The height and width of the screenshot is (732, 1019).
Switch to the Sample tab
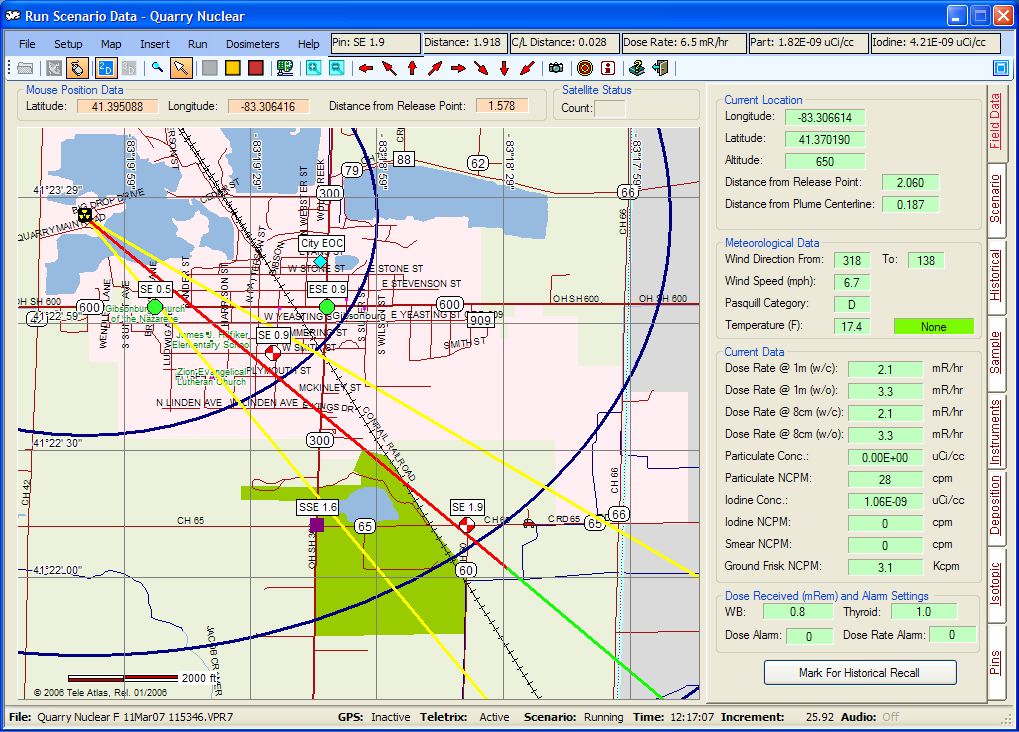click(995, 352)
